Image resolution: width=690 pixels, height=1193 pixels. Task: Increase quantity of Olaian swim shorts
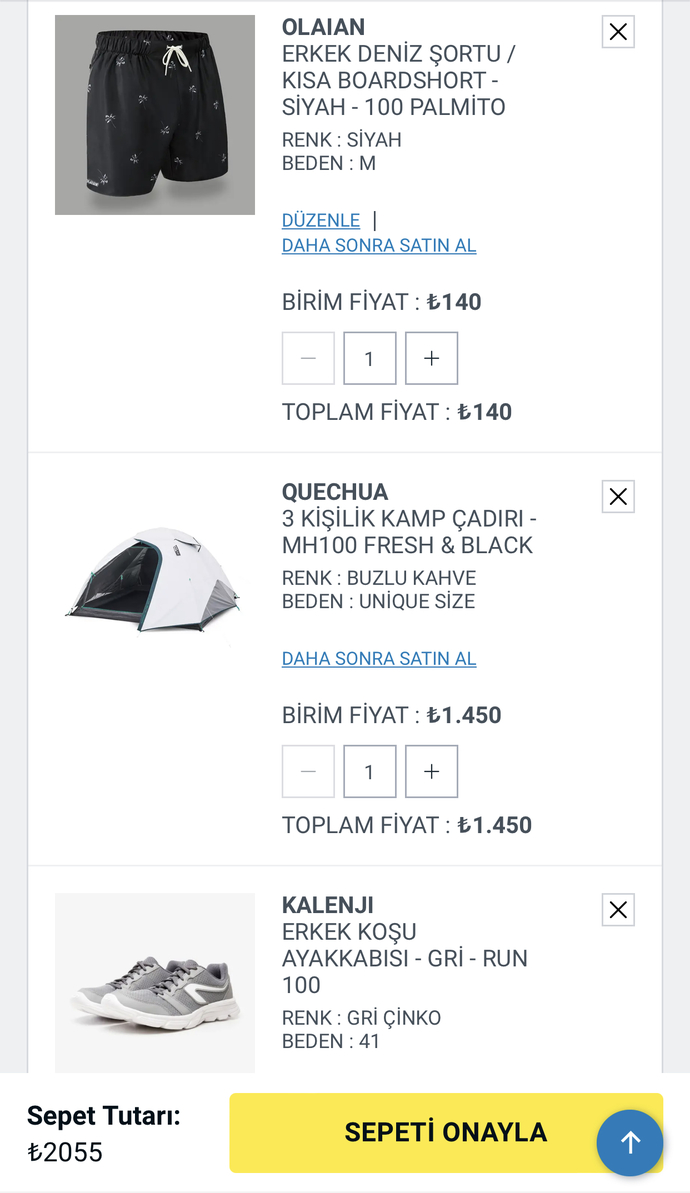[431, 358]
